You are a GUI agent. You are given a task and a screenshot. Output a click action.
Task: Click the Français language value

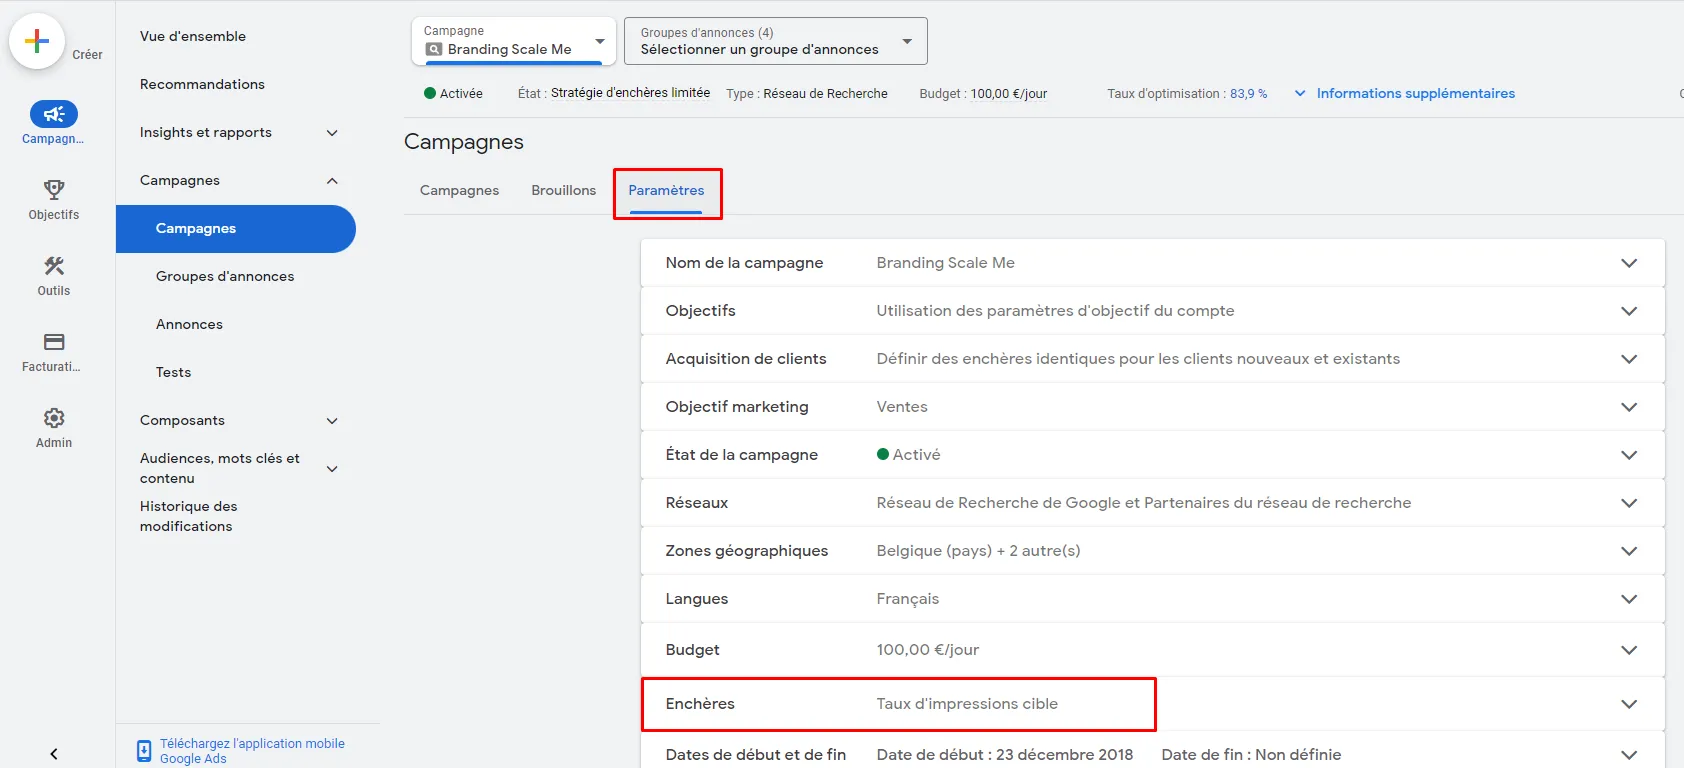pyautogui.click(x=907, y=599)
